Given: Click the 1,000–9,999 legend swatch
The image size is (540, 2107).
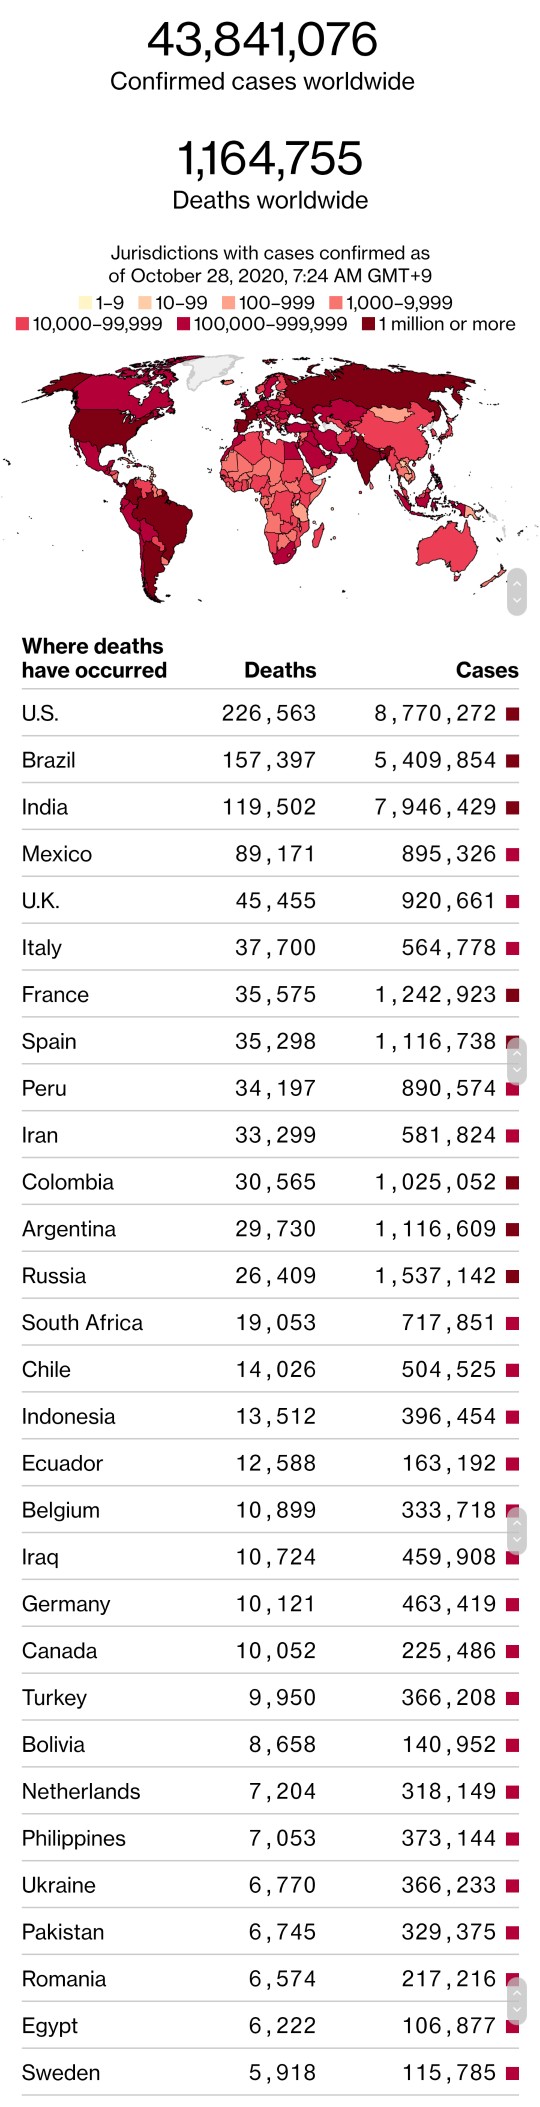Looking at the screenshot, I should [336, 302].
